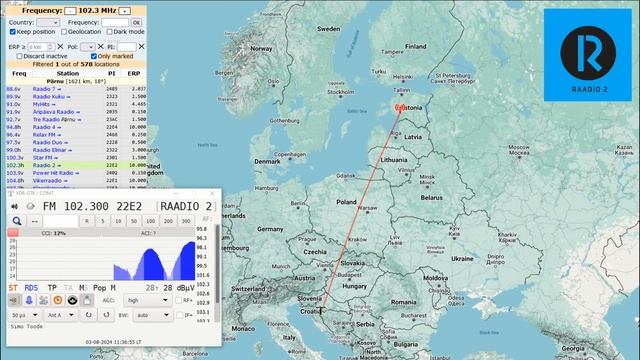Open the Star FM station link
640x360 pixels.
[45, 158]
